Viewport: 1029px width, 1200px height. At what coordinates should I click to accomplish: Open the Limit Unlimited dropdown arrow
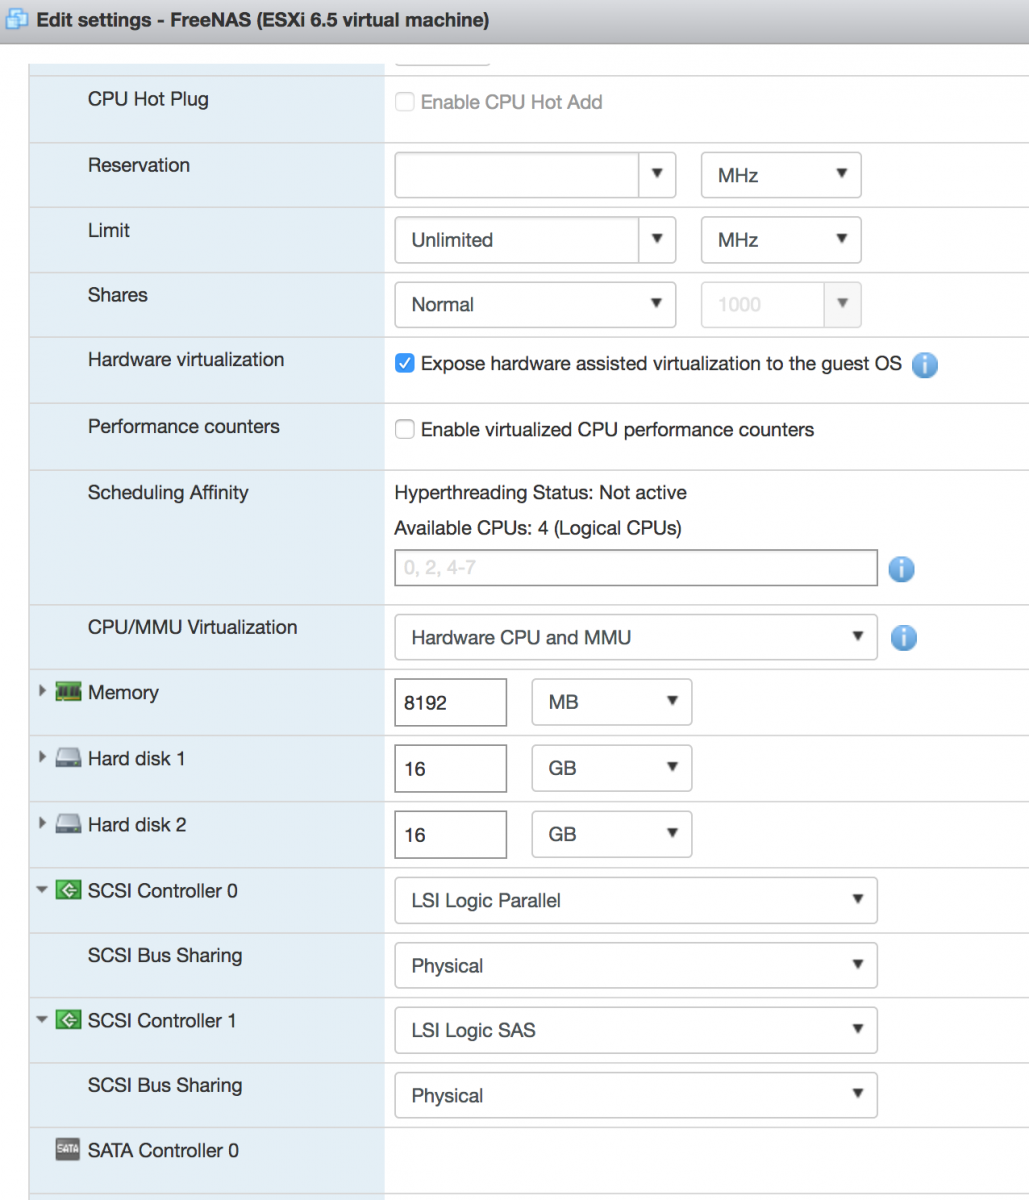tap(657, 239)
